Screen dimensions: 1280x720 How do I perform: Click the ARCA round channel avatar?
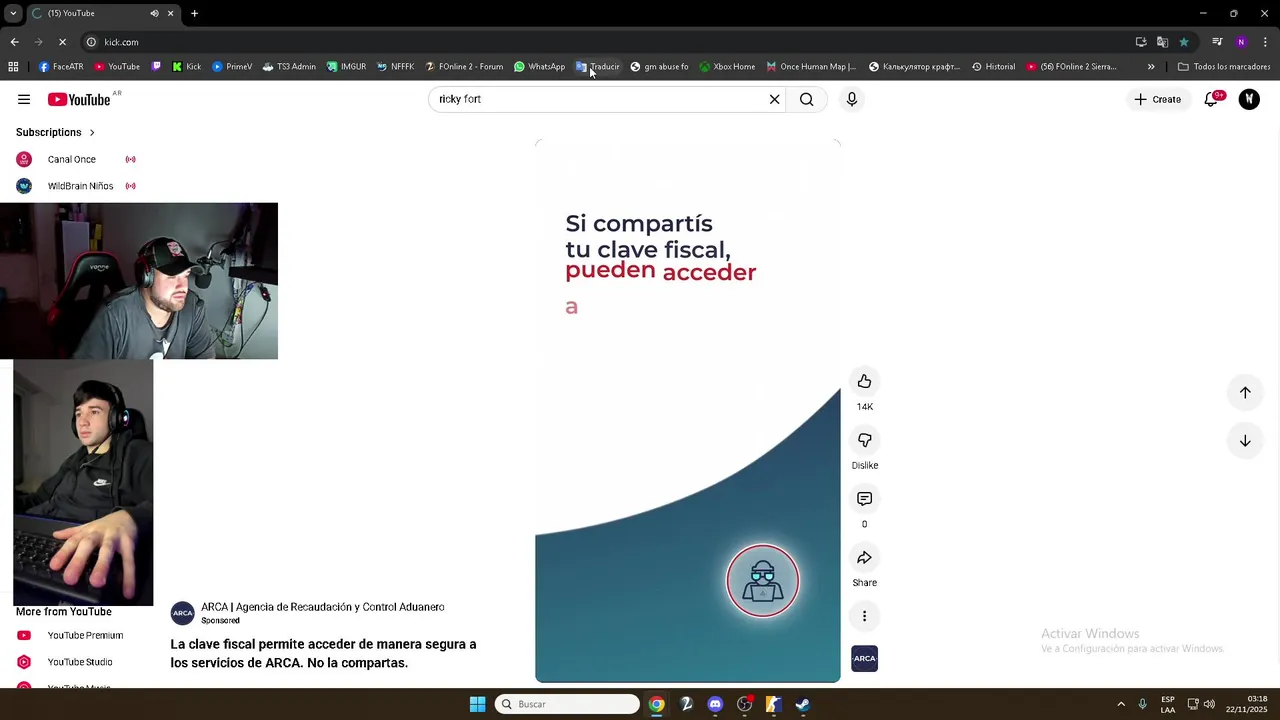182,614
